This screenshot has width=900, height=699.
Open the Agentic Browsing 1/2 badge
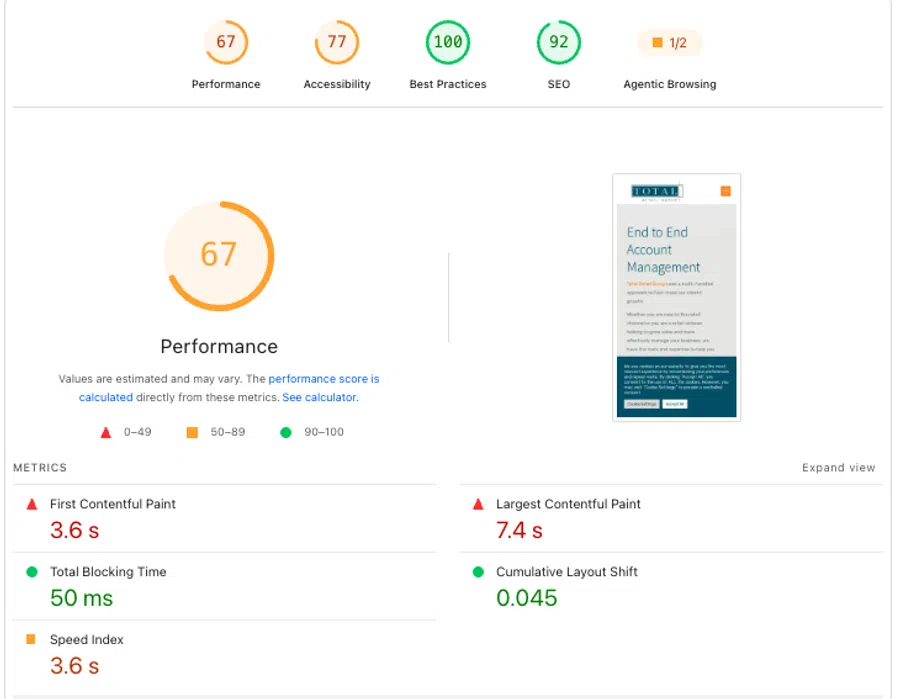(x=669, y=42)
